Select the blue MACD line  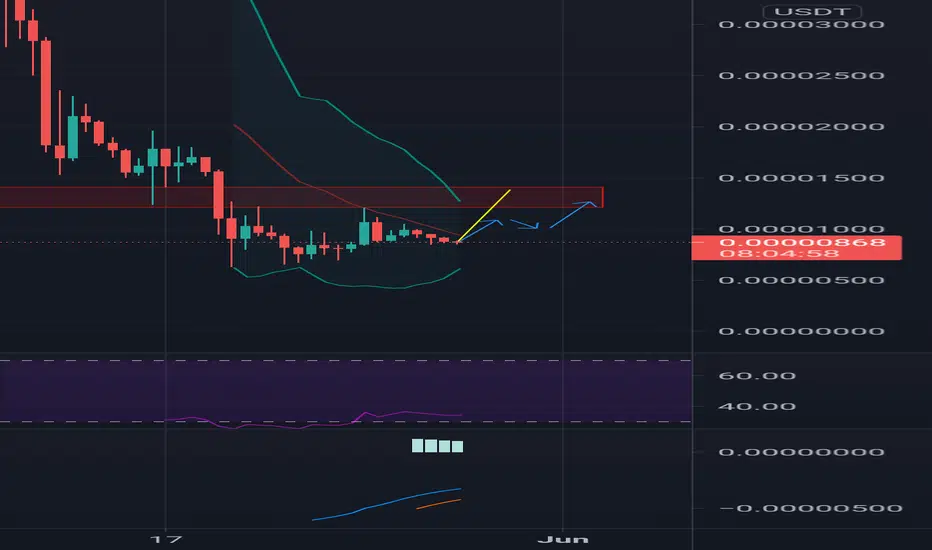[386, 504]
